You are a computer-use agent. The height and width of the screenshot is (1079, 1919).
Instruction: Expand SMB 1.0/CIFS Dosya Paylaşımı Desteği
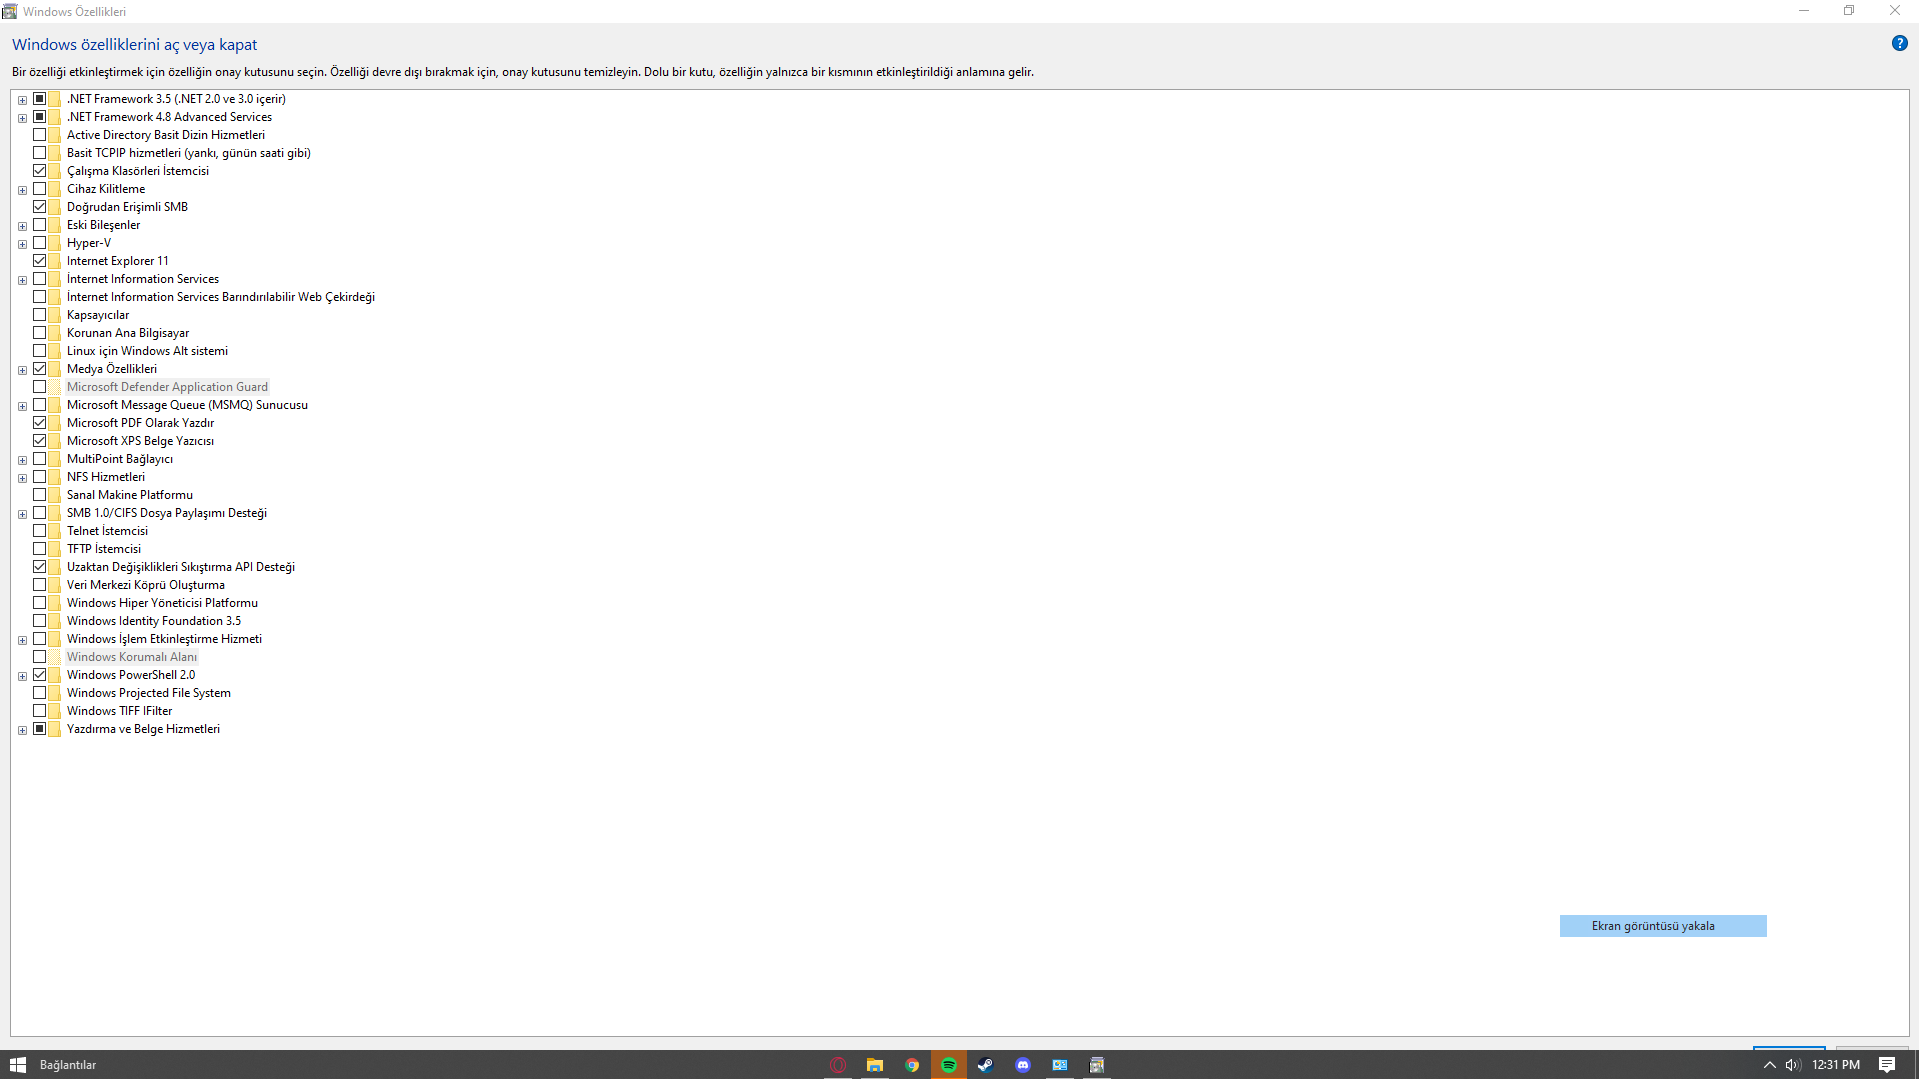point(22,514)
